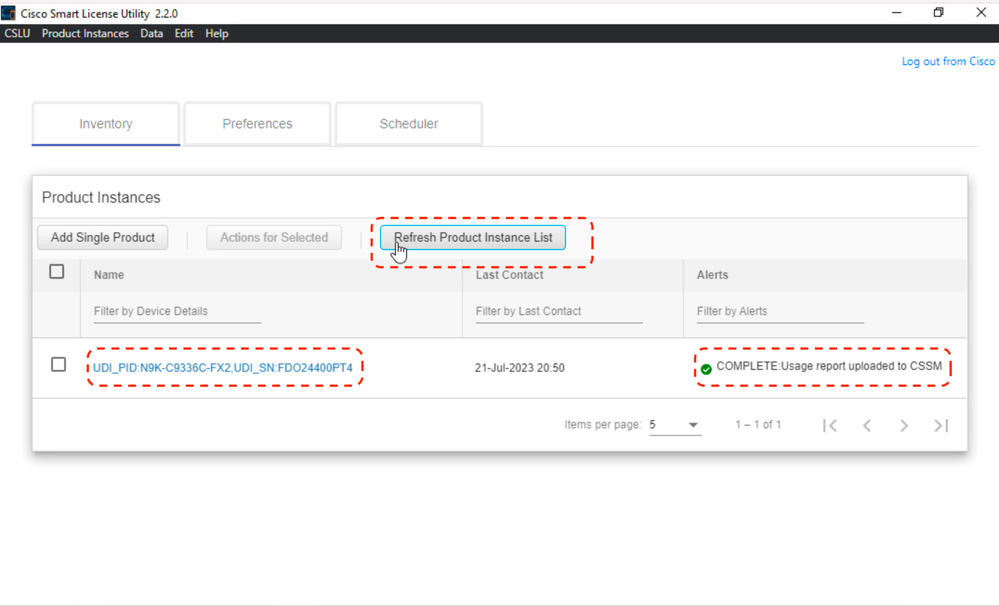
Task: Click the next page arrow icon
Action: pyautogui.click(x=903, y=424)
